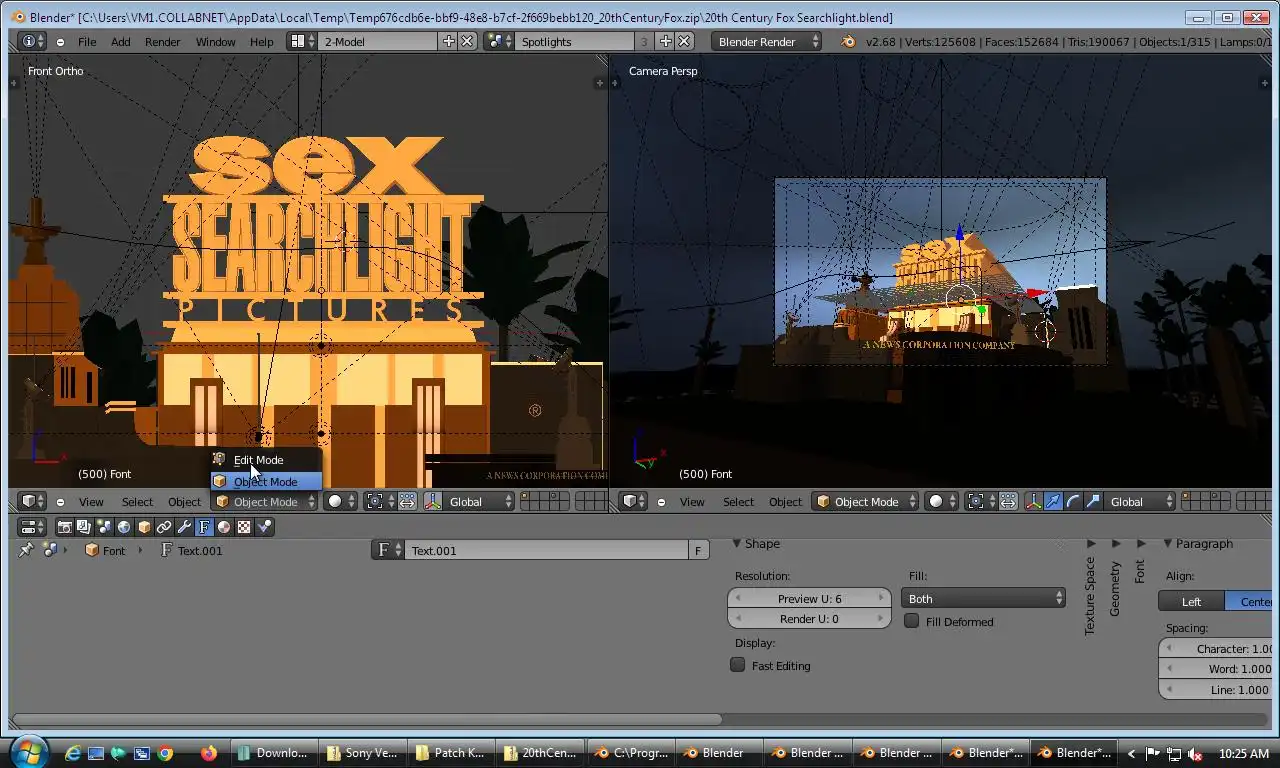
Task: Click the Text.001 datablock name field
Action: pyautogui.click(x=546, y=550)
